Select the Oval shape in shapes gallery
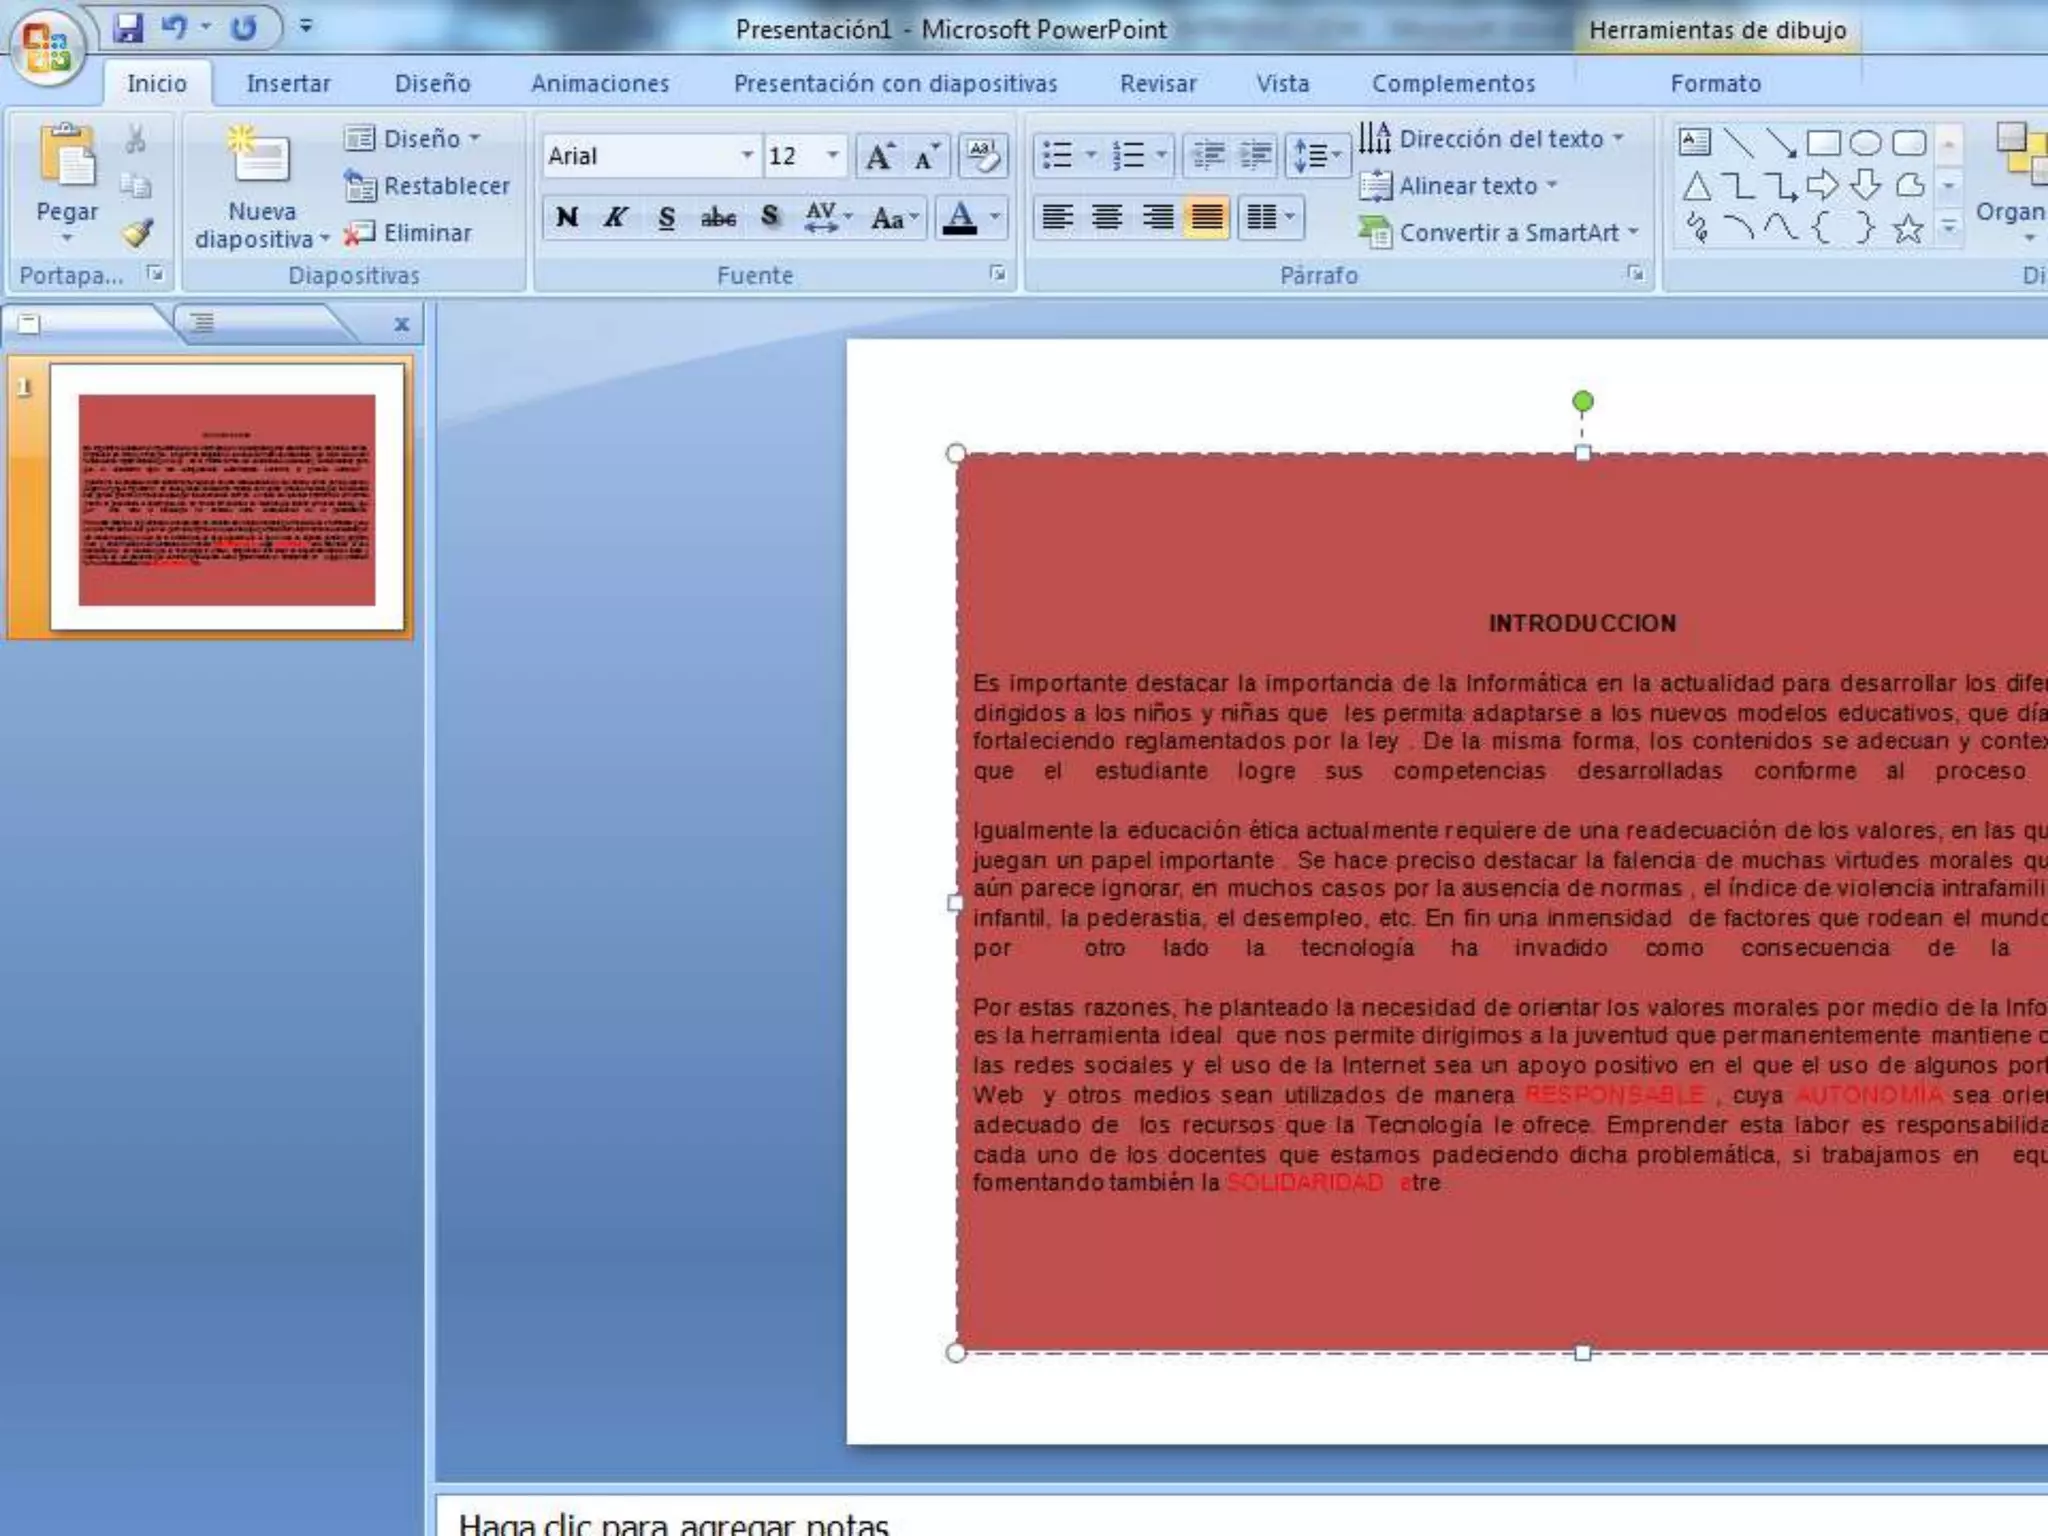This screenshot has height=1536, width=2048. [1865, 143]
